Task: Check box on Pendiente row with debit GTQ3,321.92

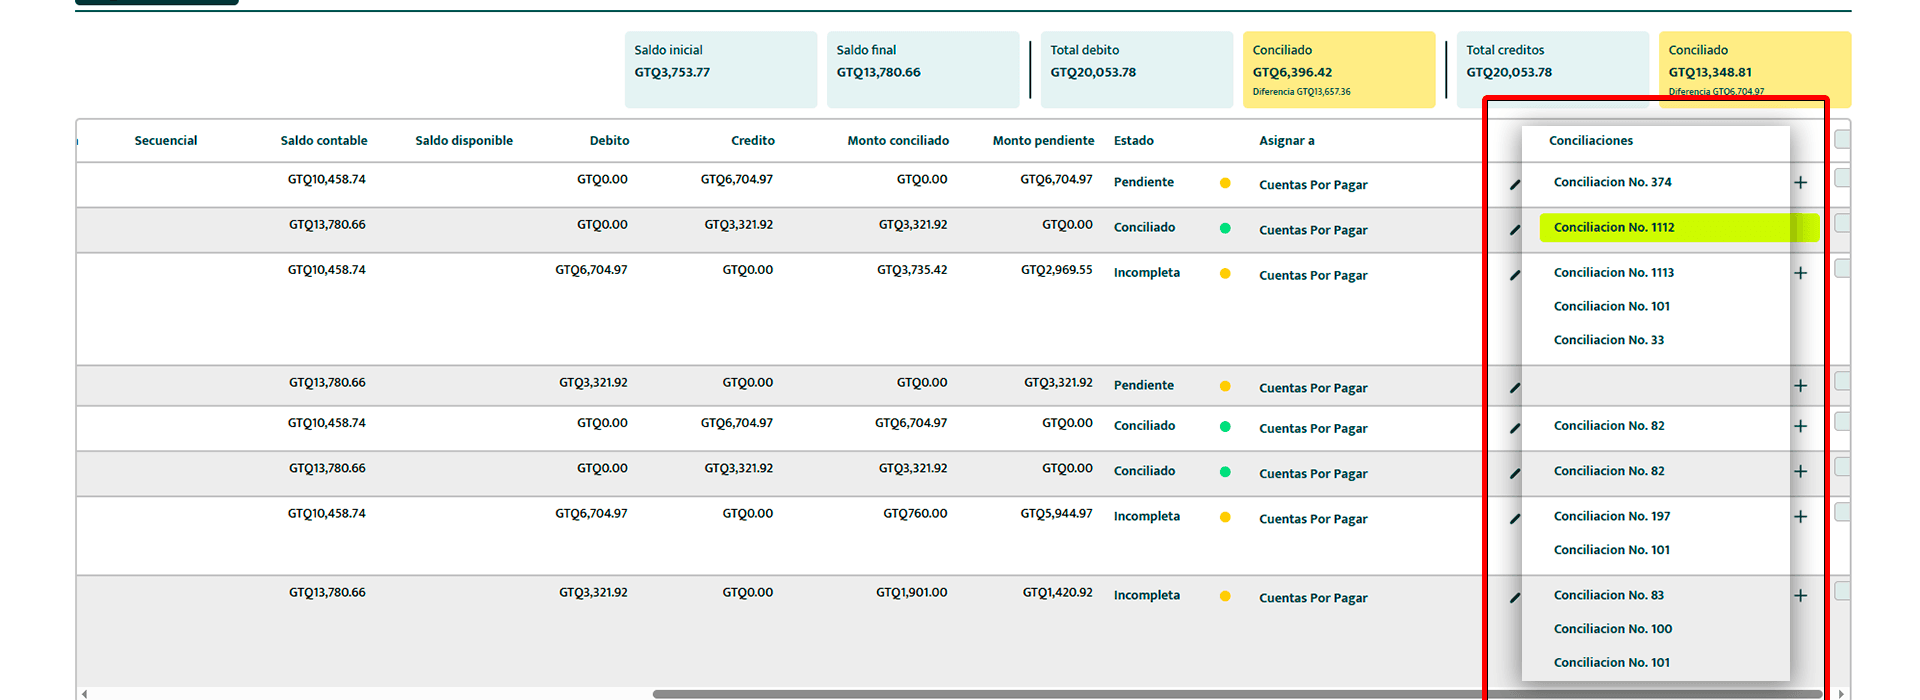Action: click(1842, 381)
